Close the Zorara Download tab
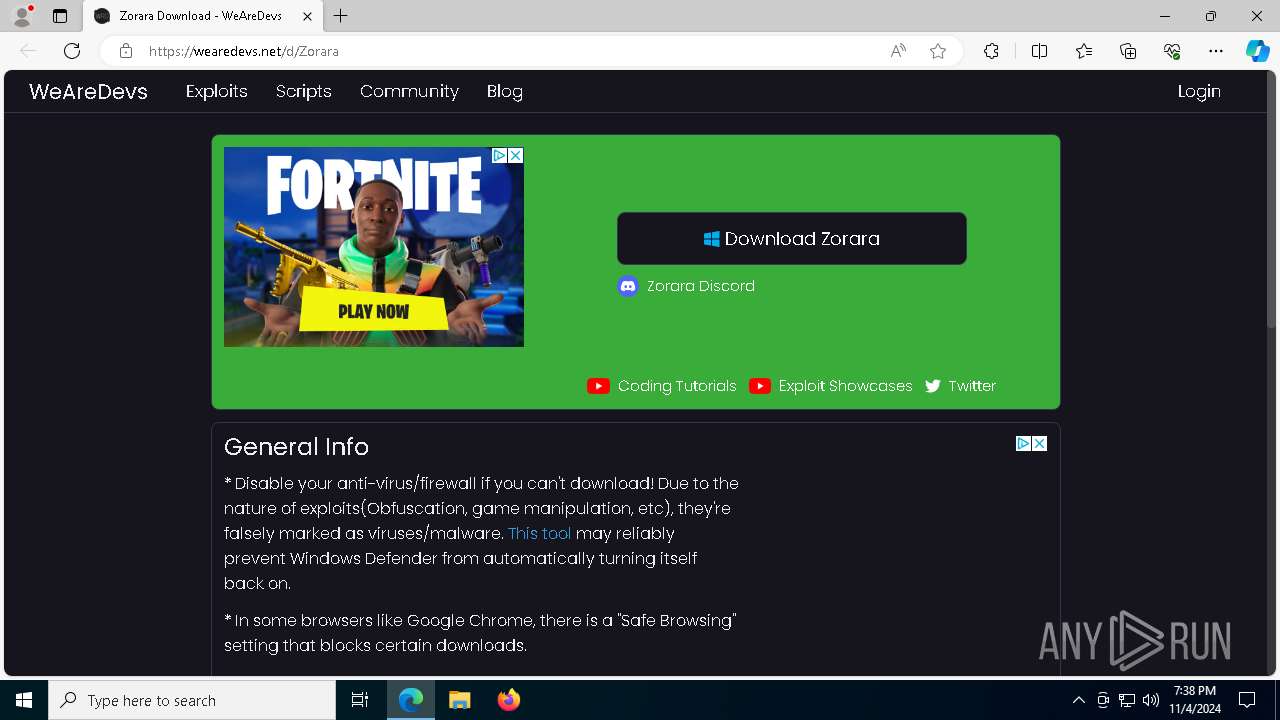 (307, 16)
